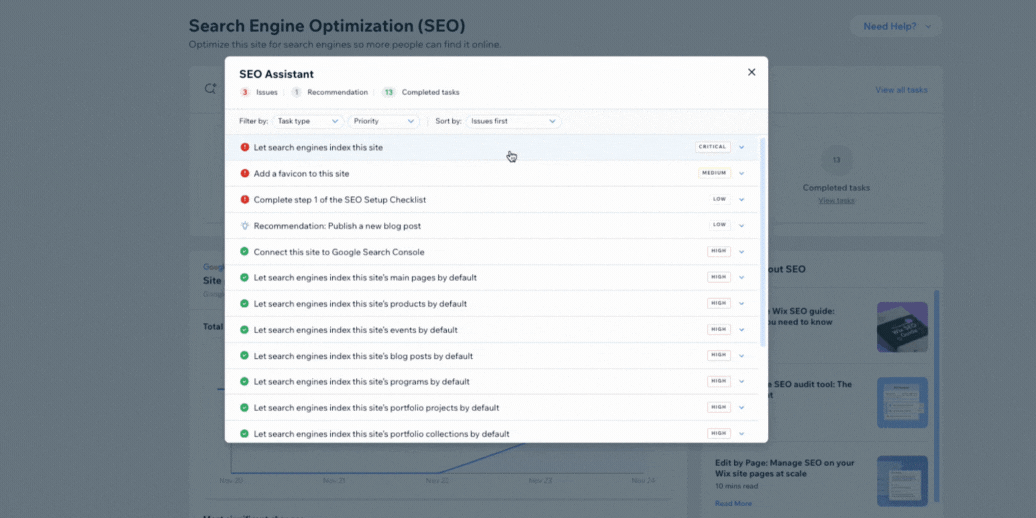Click green check icon beside main pages task
This screenshot has height=518, width=1036.
coord(244,278)
